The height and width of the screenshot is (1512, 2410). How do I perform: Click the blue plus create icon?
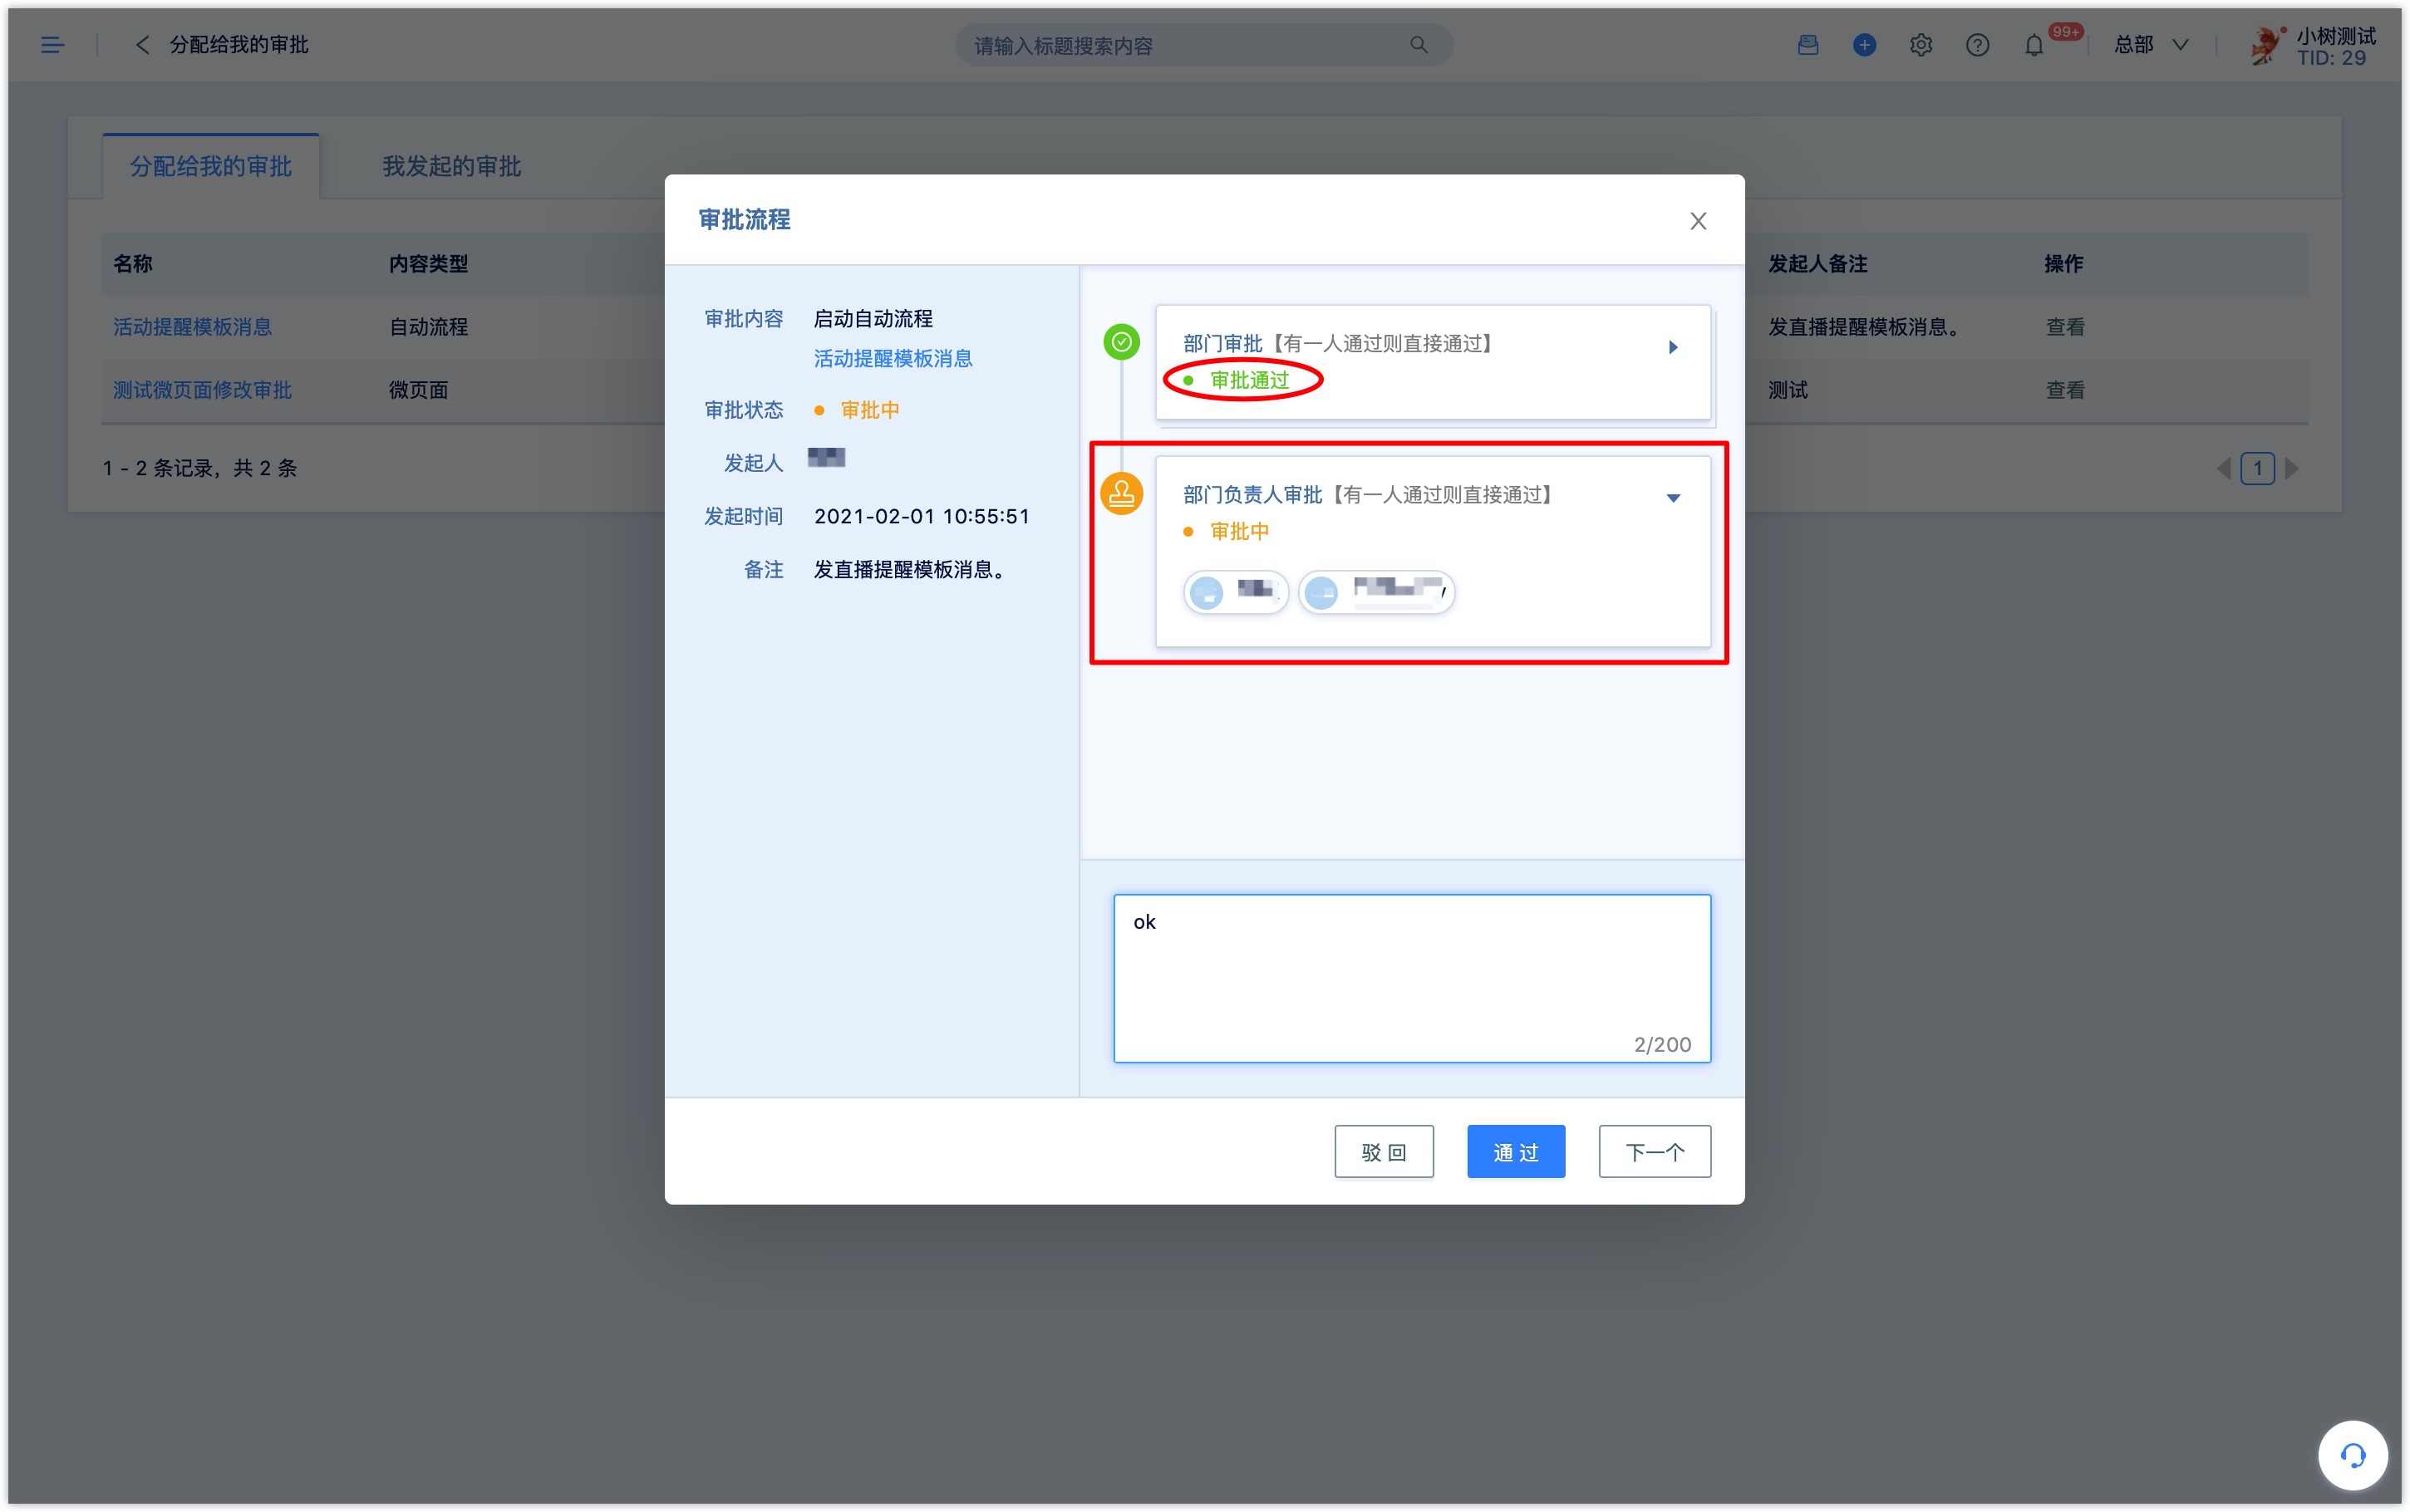[1864, 45]
